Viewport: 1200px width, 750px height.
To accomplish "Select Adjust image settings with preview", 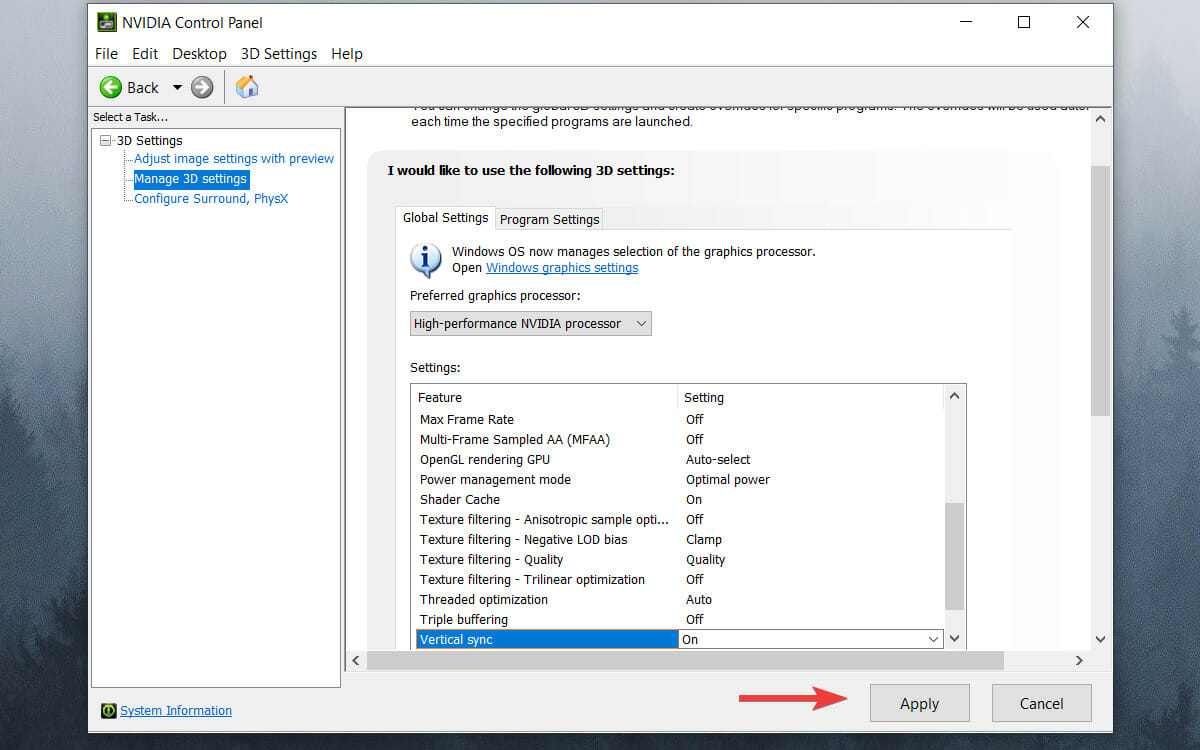I will [x=234, y=159].
